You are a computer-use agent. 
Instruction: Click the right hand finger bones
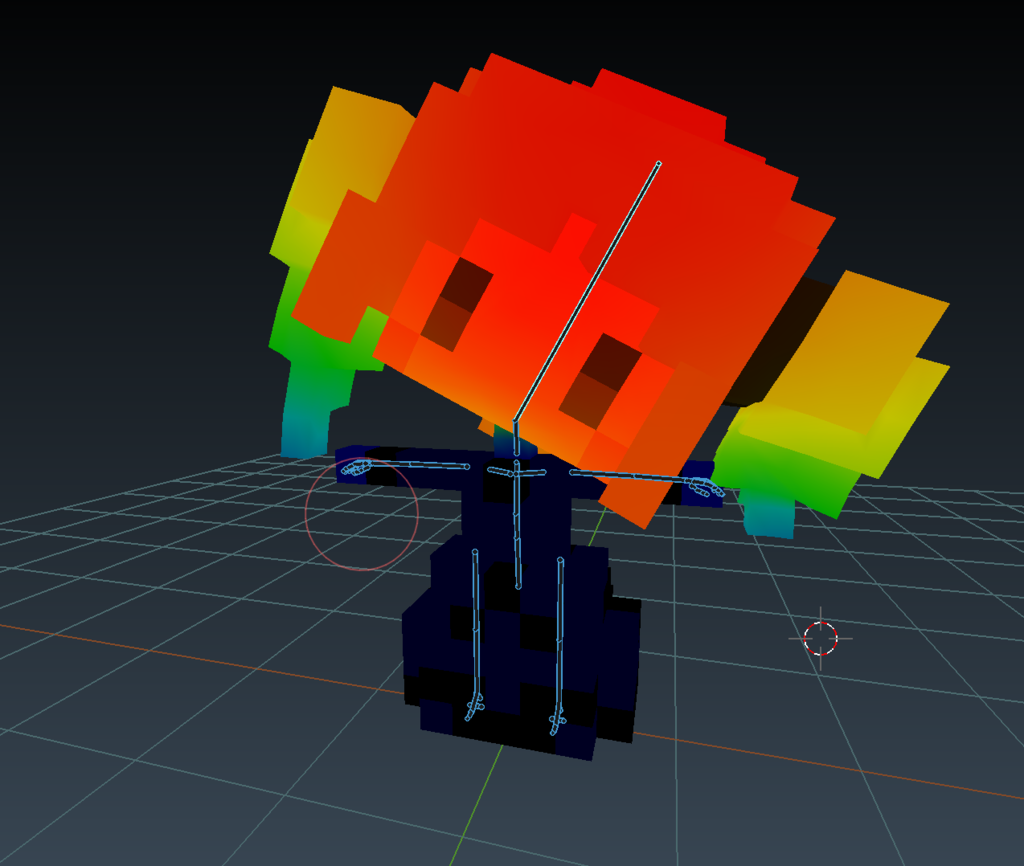pyautogui.click(x=705, y=487)
